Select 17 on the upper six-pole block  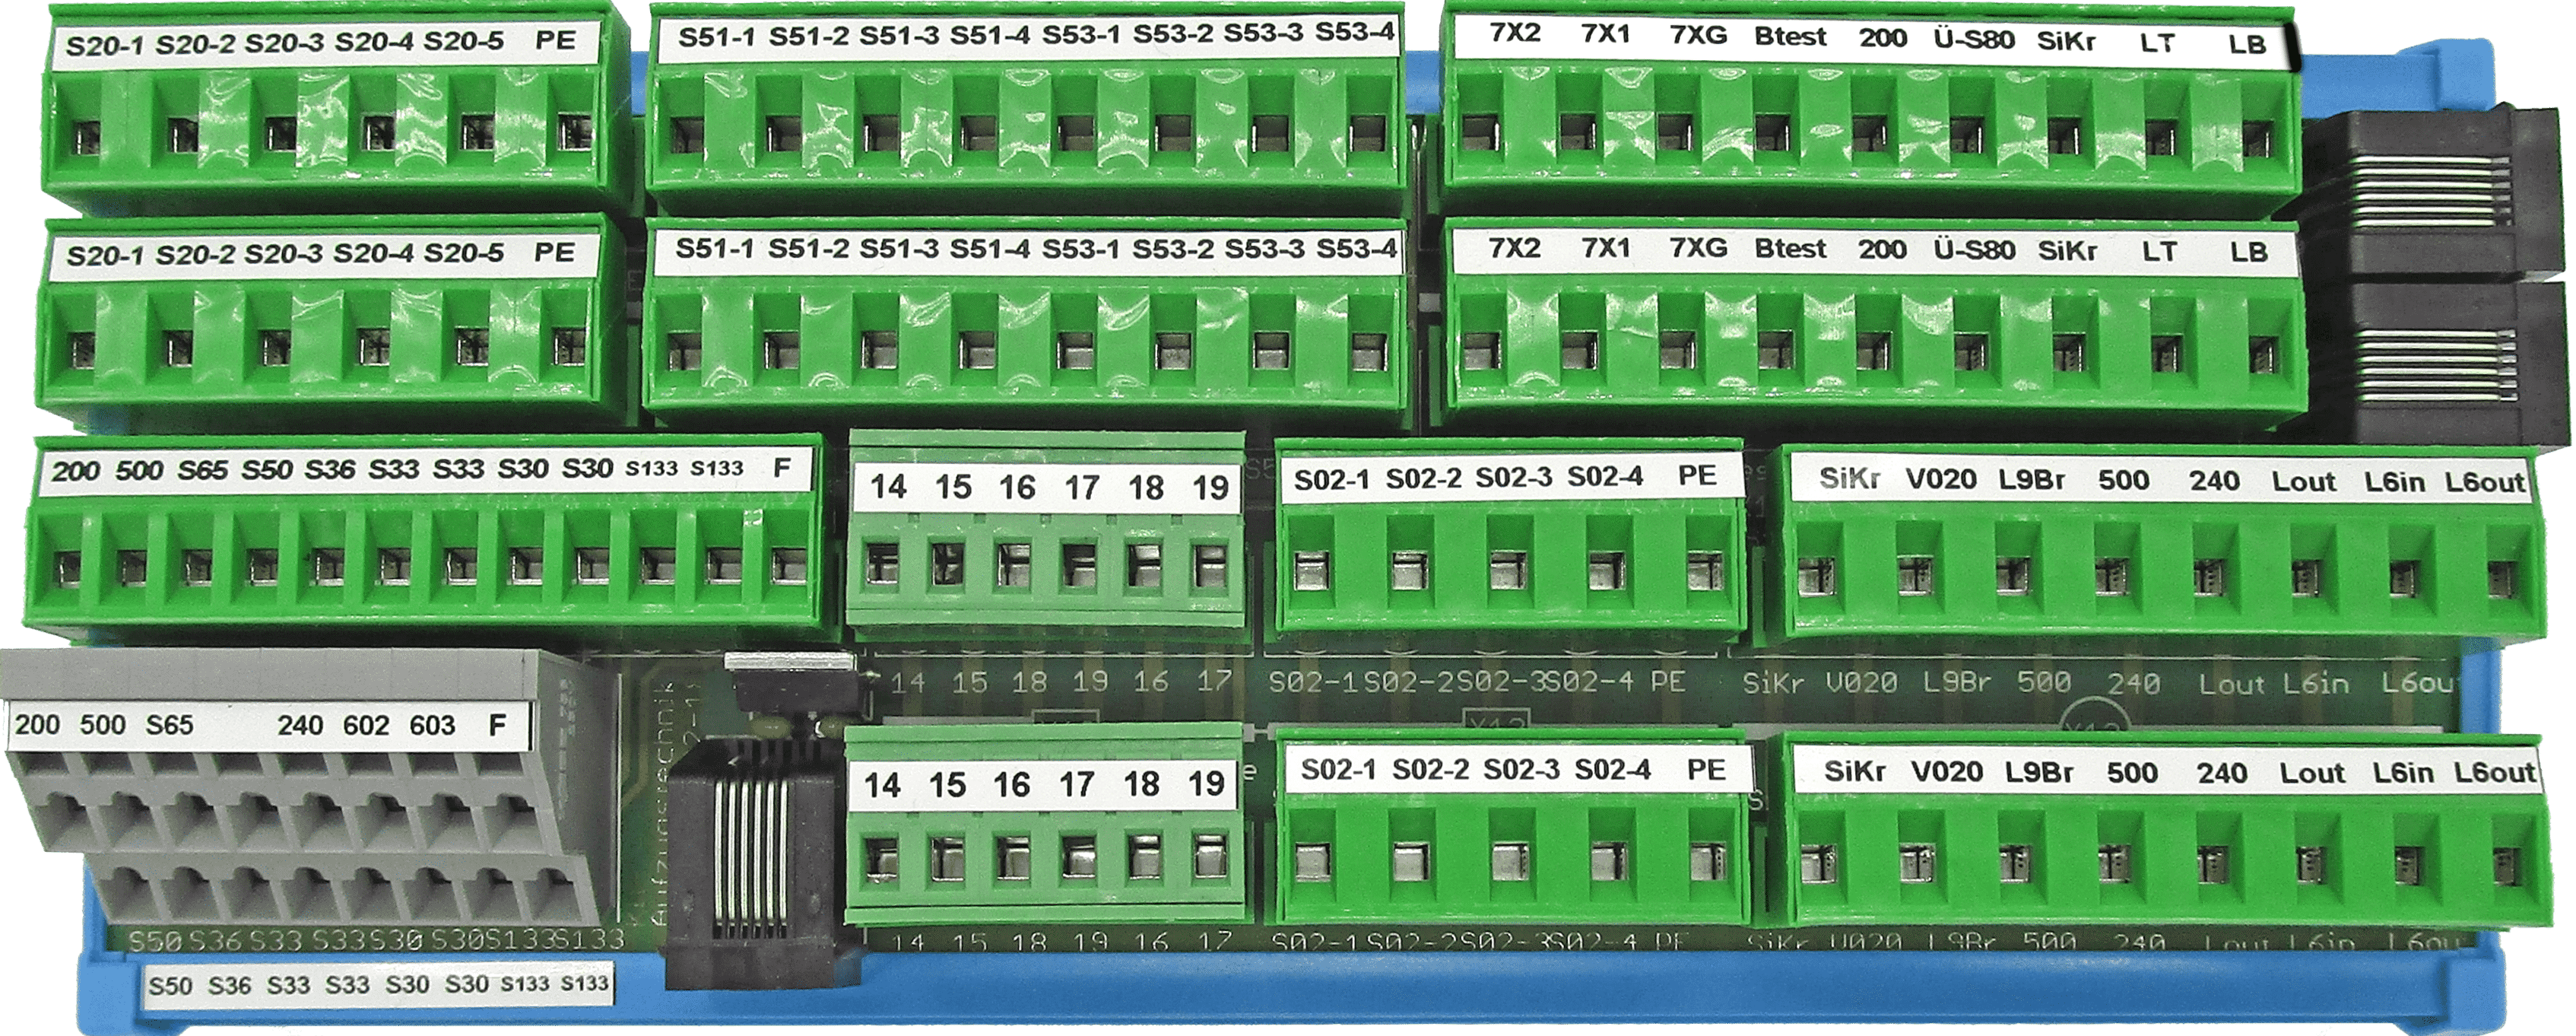1081,487
